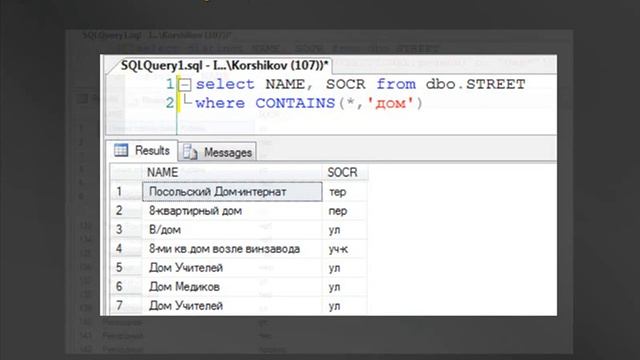The image size is (640, 360).
Task: Click the CONTAINS keyword in query
Action: tap(295, 103)
